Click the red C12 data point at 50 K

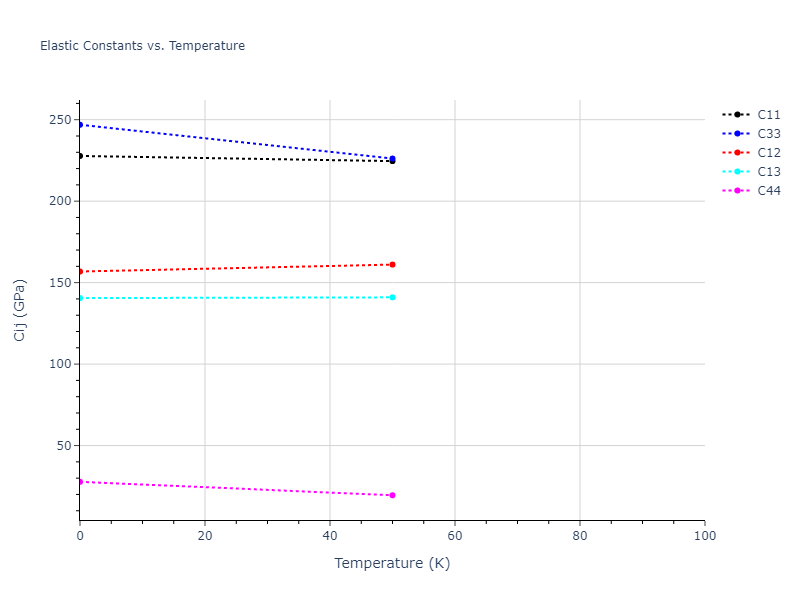[x=392, y=265]
